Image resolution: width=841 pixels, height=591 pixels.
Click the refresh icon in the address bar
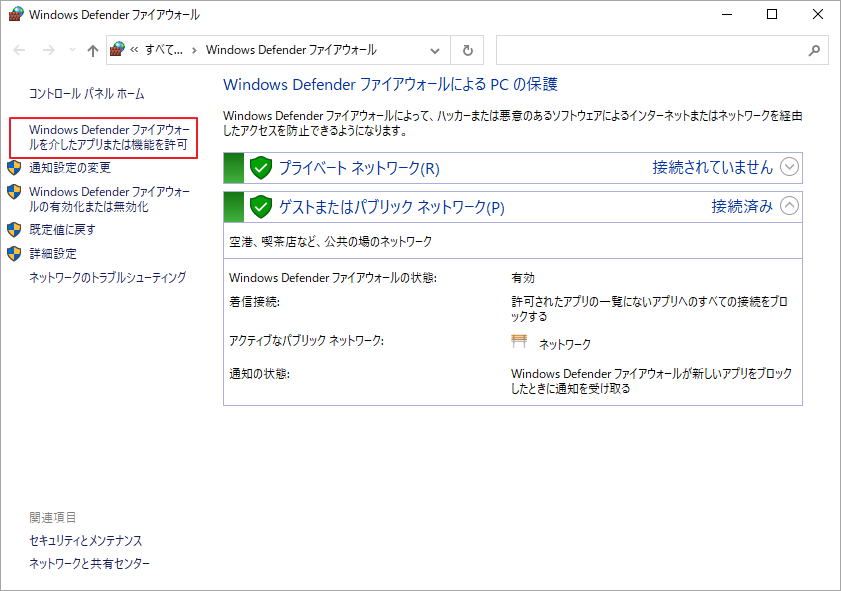pos(469,49)
